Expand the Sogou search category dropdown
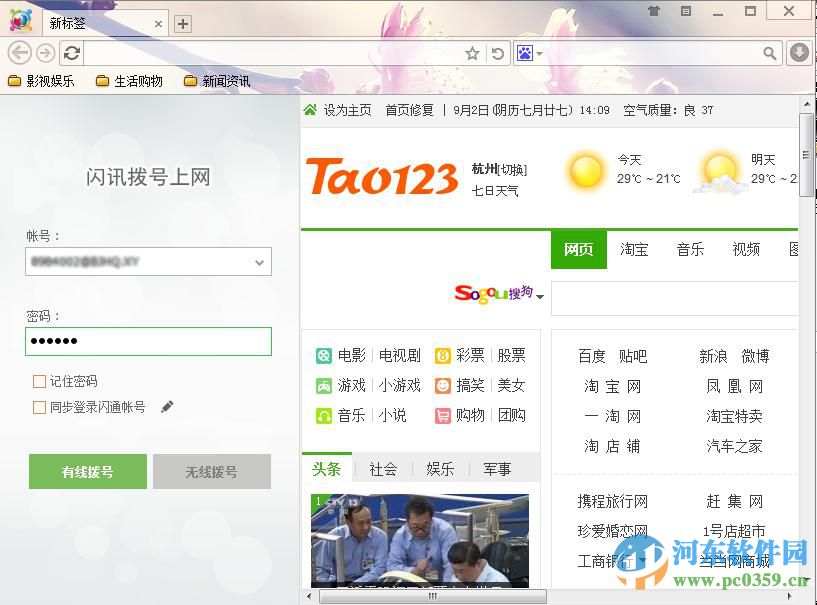817x605 pixels. pos(540,298)
